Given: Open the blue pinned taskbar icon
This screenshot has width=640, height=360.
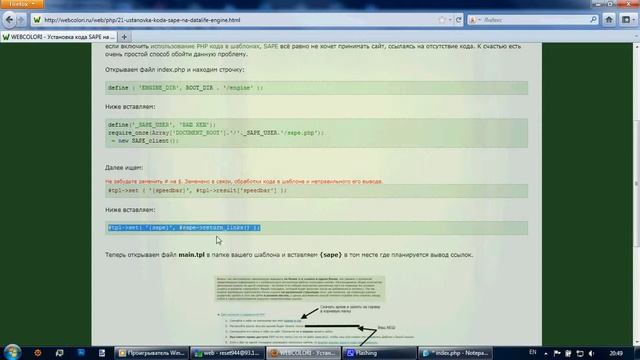Looking at the screenshot, I should click(81, 353).
